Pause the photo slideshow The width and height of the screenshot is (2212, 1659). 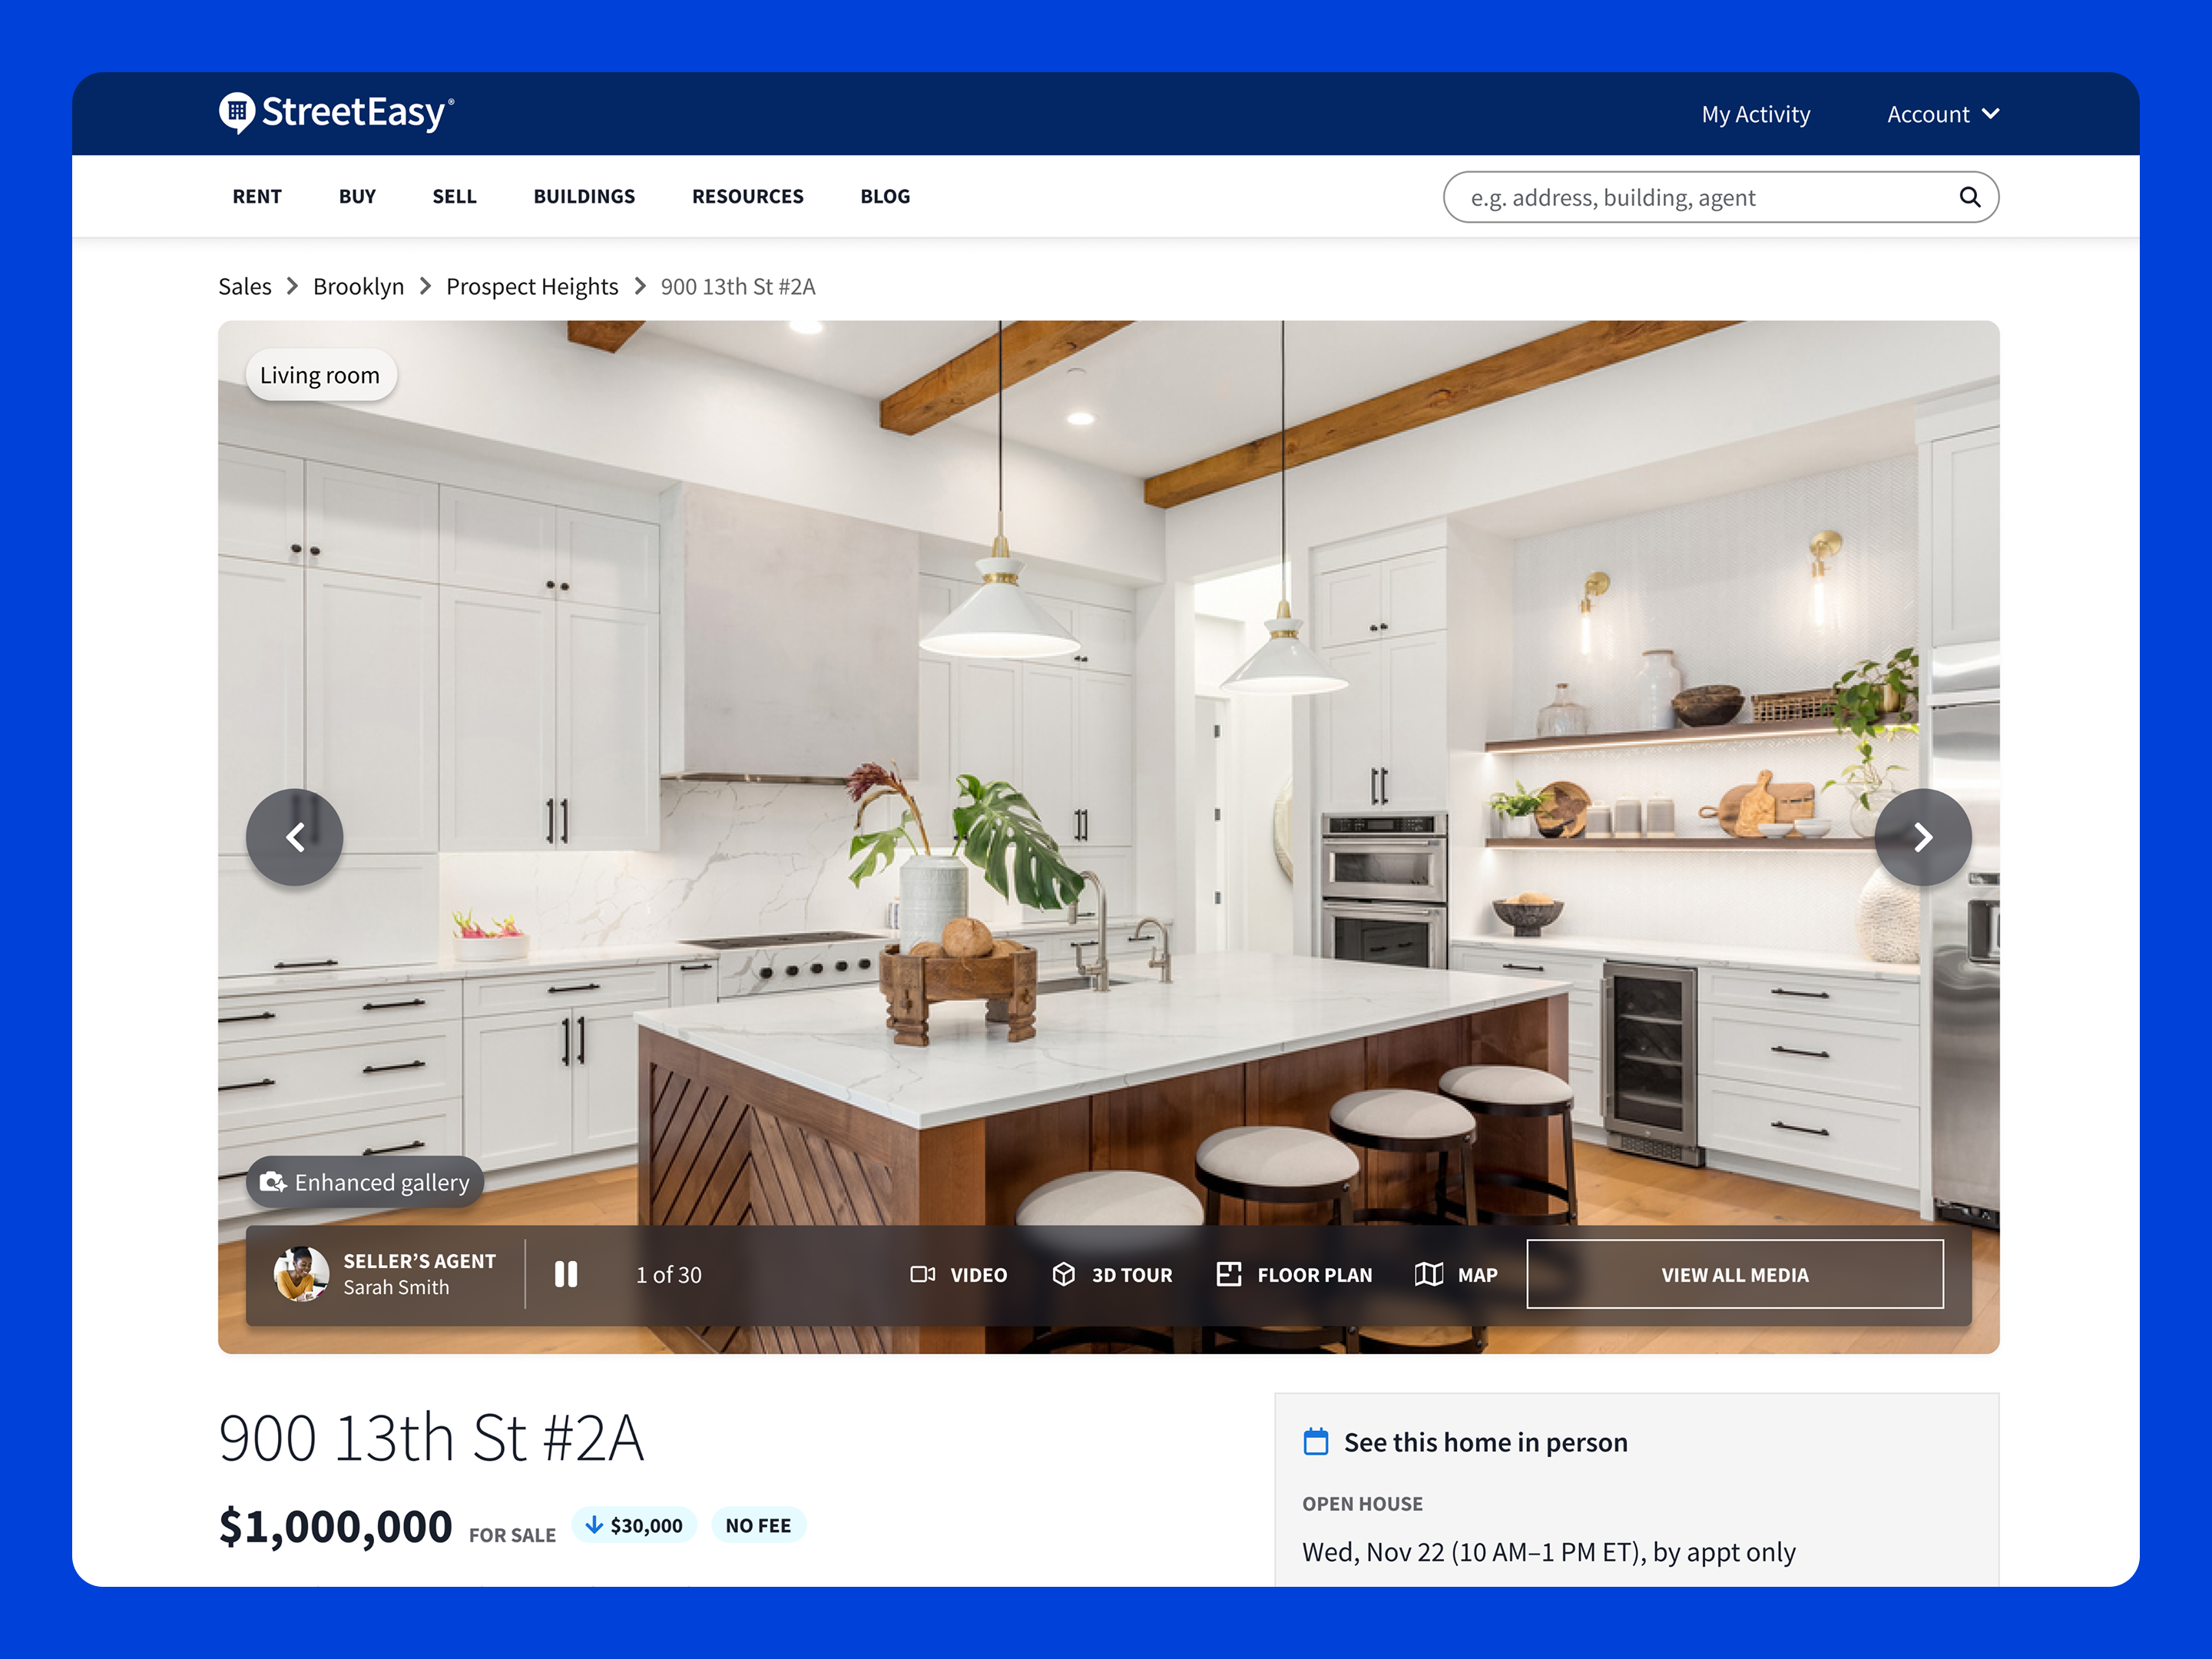pos(566,1274)
